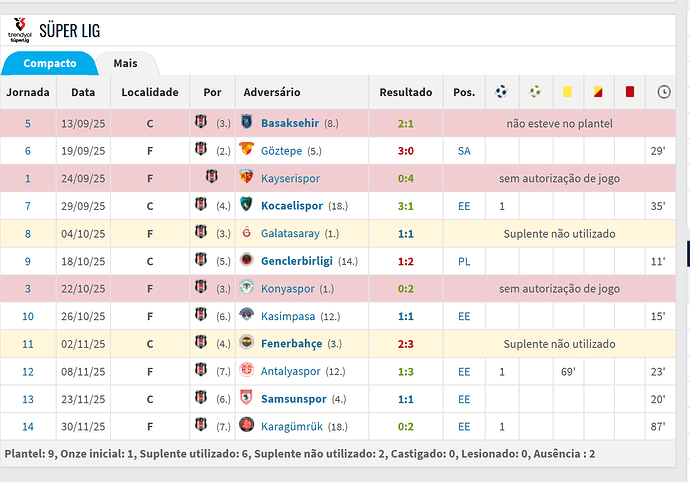This screenshot has height=482, width=690.
Task: Open the Göztepe team link
Action: pos(282,151)
